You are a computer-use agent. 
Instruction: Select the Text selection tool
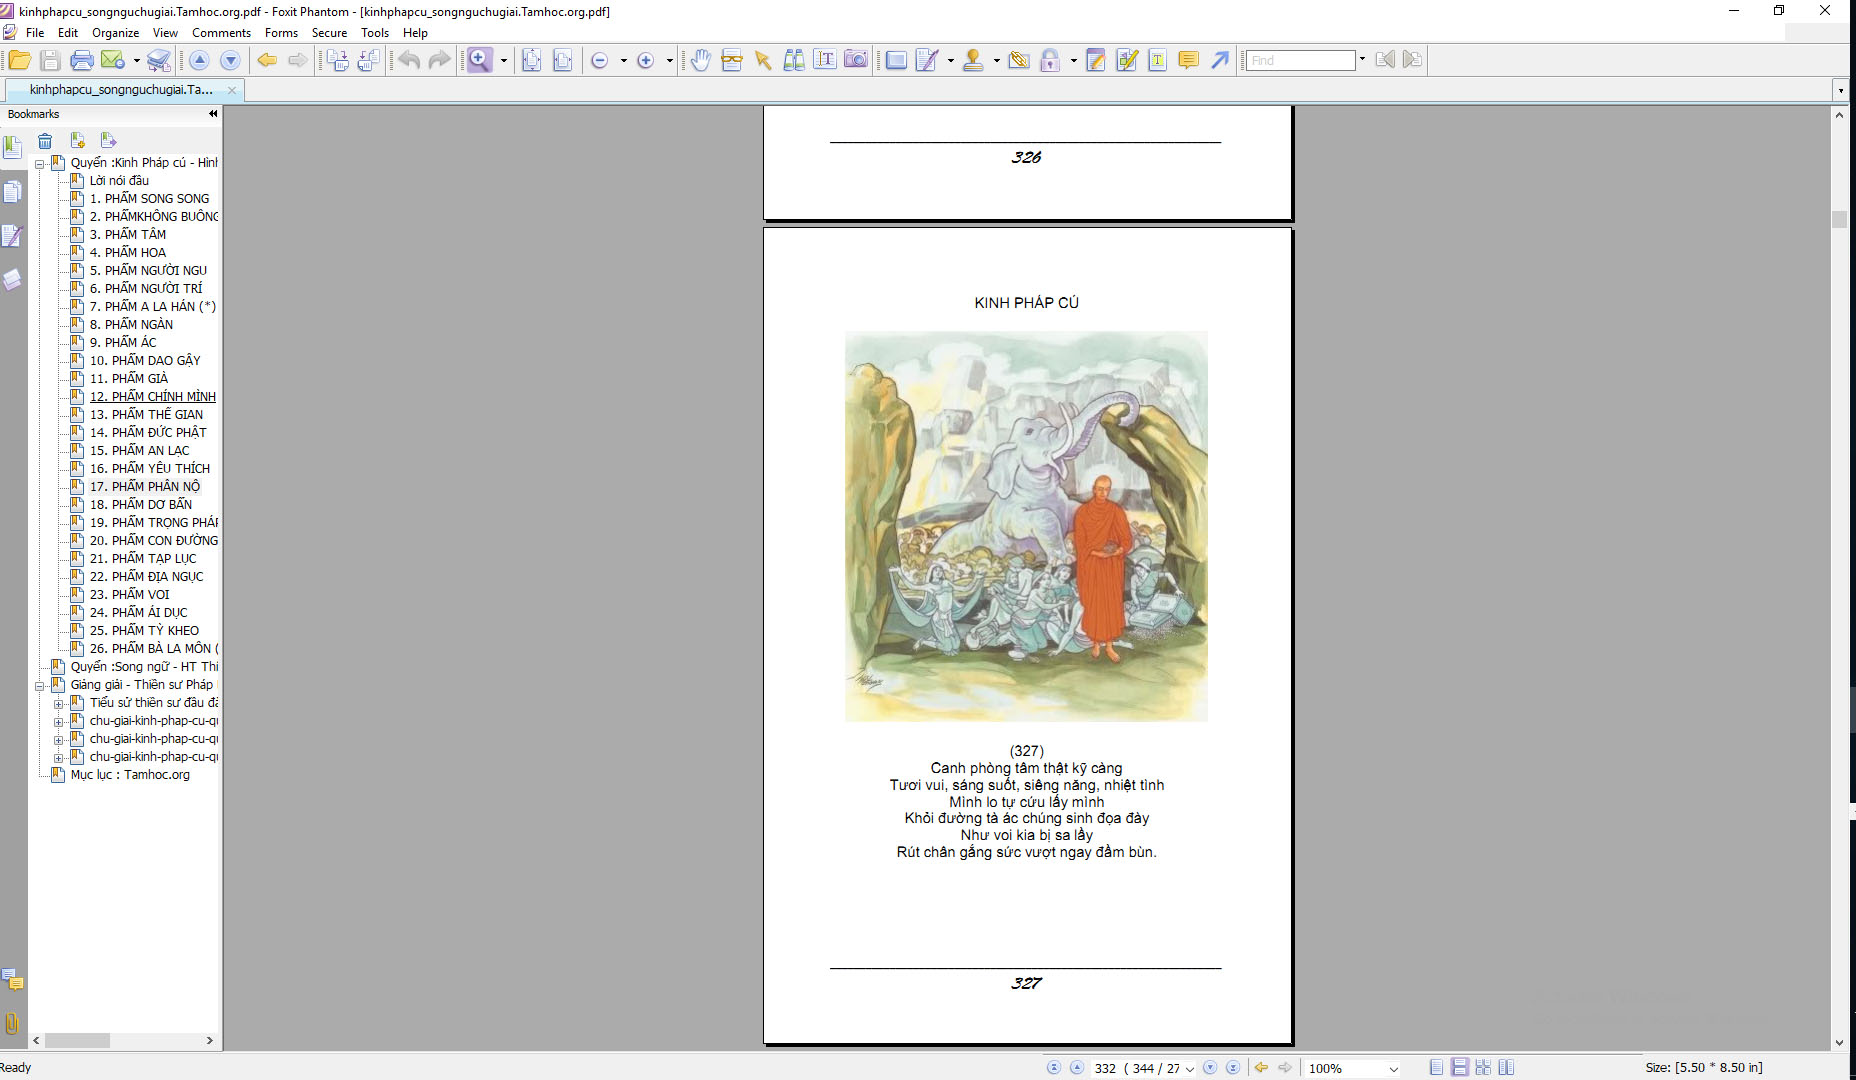click(825, 60)
